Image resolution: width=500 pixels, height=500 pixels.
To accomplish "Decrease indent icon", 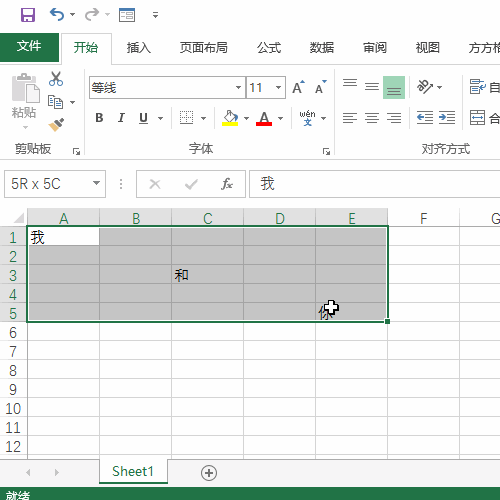I will 425,118.
